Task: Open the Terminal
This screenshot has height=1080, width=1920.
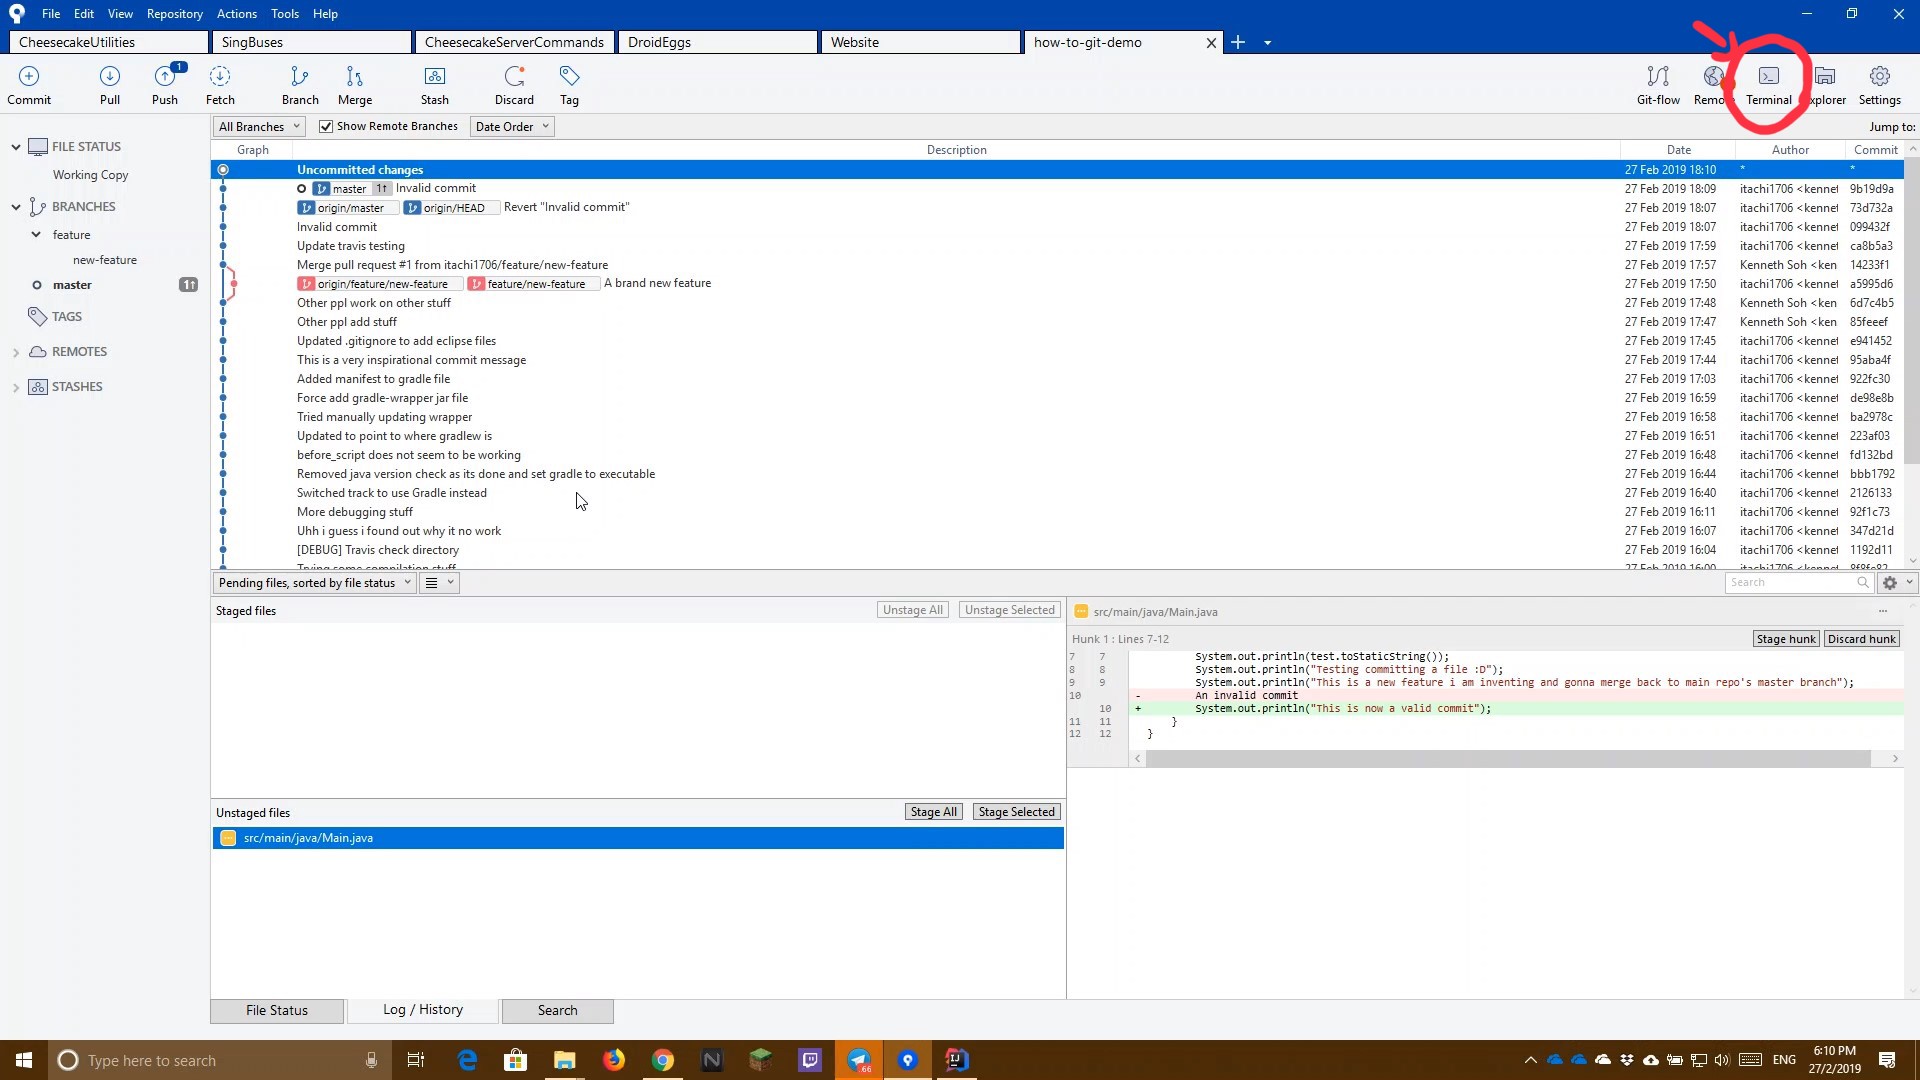Action: tap(1768, 85)
